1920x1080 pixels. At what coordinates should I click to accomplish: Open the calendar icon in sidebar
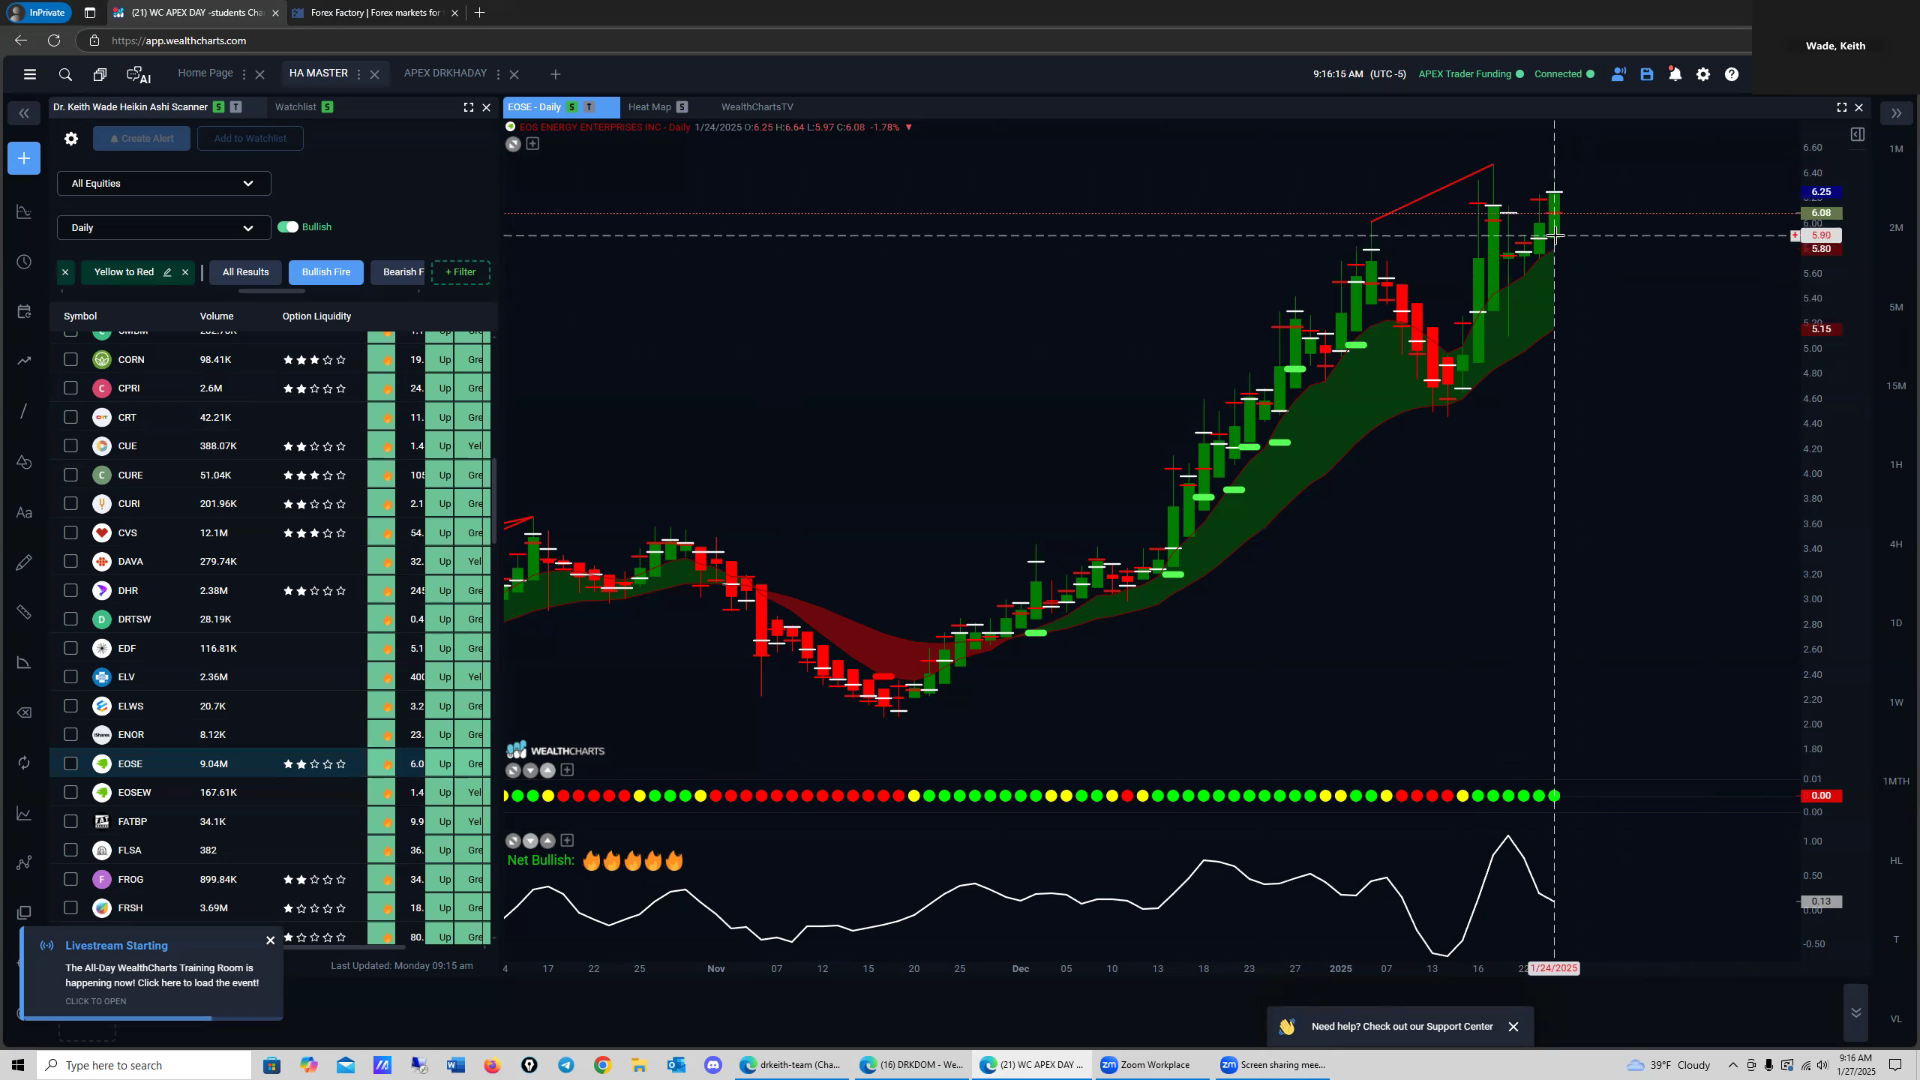(x=24, y=312)
